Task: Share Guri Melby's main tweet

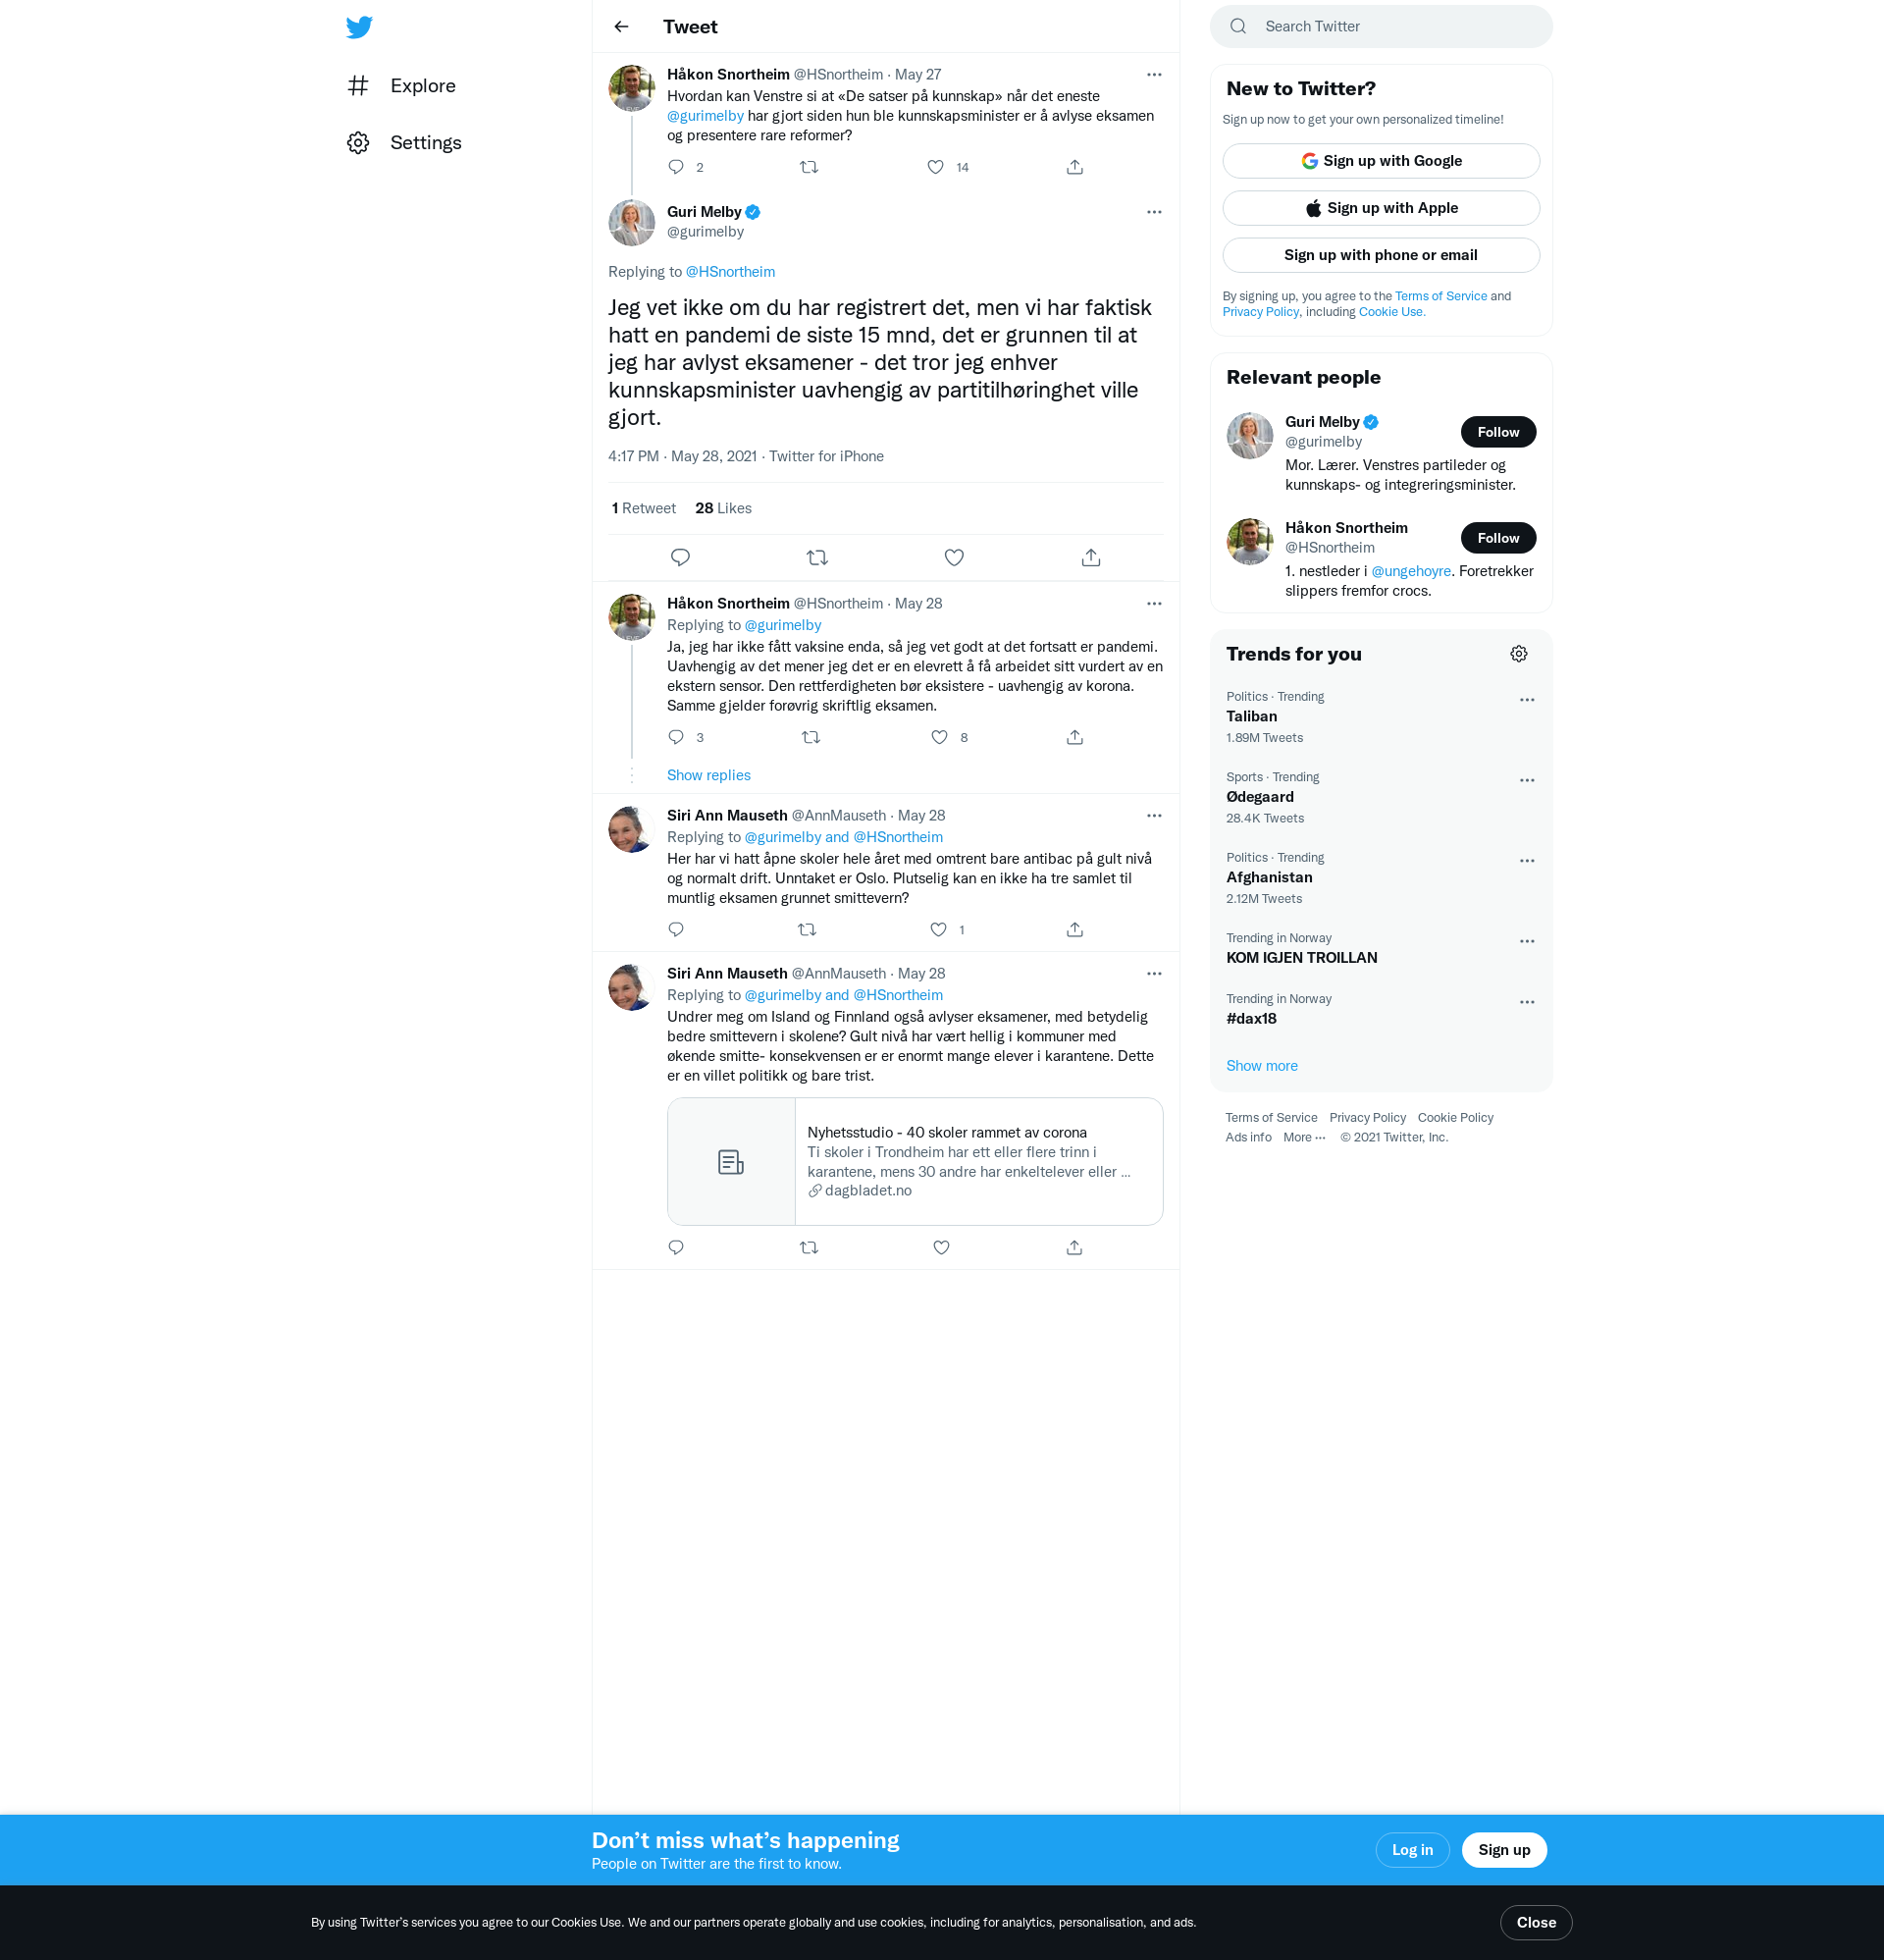Action: [1091, 558]
